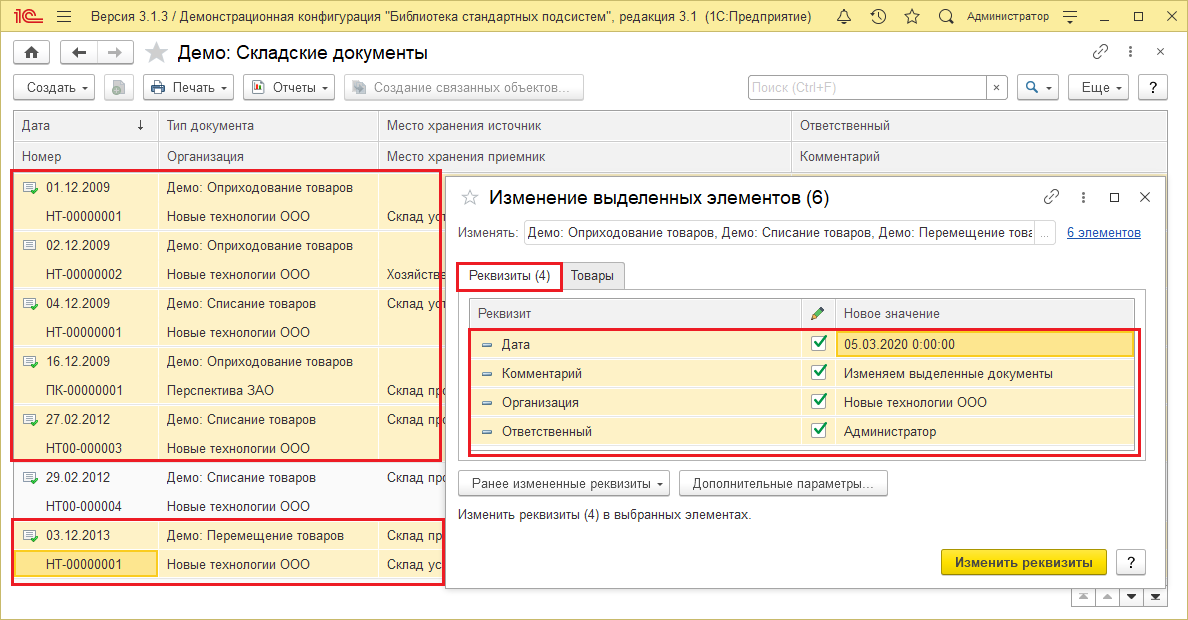1188x620 pixels.
Task: Open Ранее измененные реквизиты dropdown
Action: [x=564, y=484]
